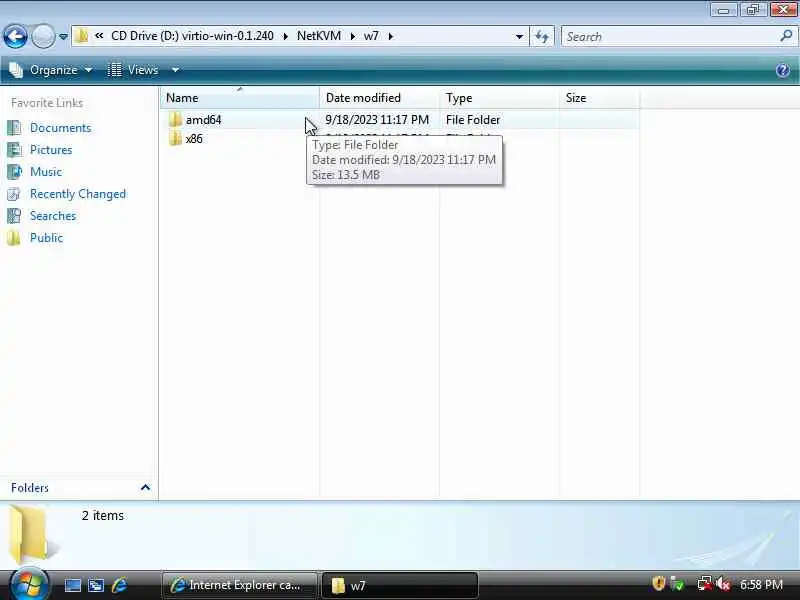Minimize the Explorer window

723,10
